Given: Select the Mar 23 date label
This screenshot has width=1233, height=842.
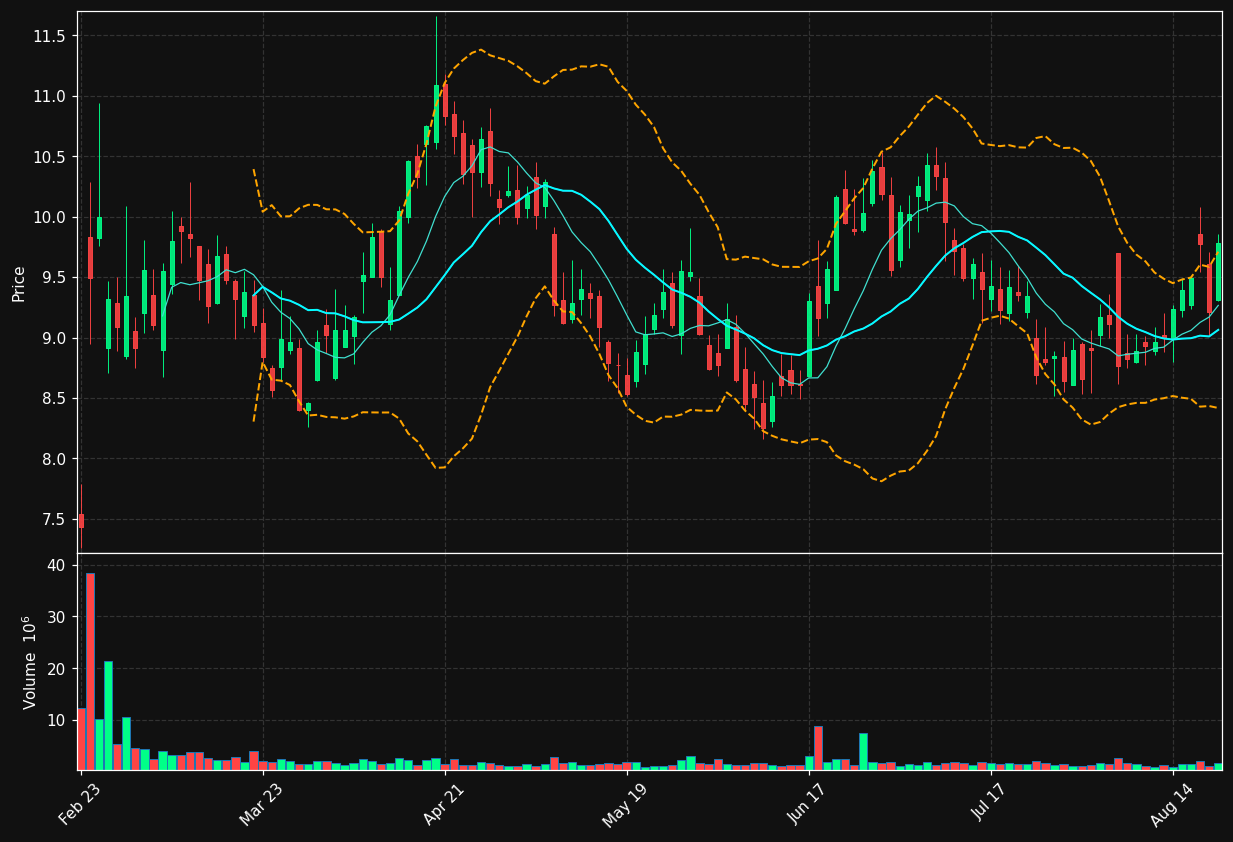Looking at the screenshot, I should click(261, 804).
